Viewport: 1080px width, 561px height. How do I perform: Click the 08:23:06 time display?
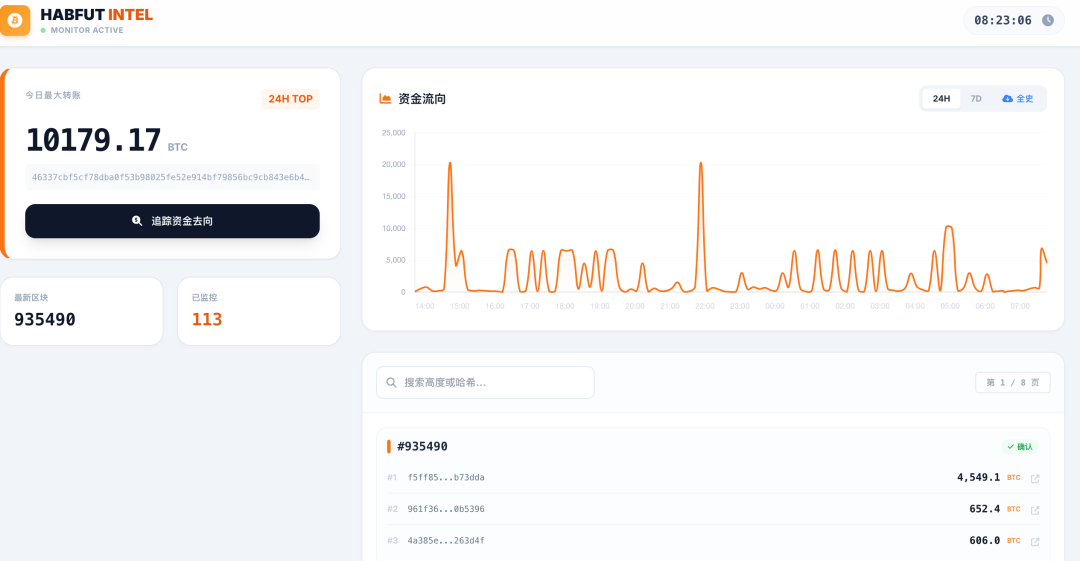coord(1003,20)
